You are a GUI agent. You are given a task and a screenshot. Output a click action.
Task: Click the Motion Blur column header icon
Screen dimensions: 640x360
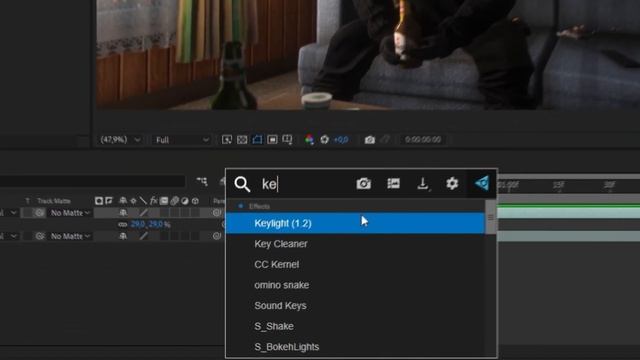[x=174, y=200]
